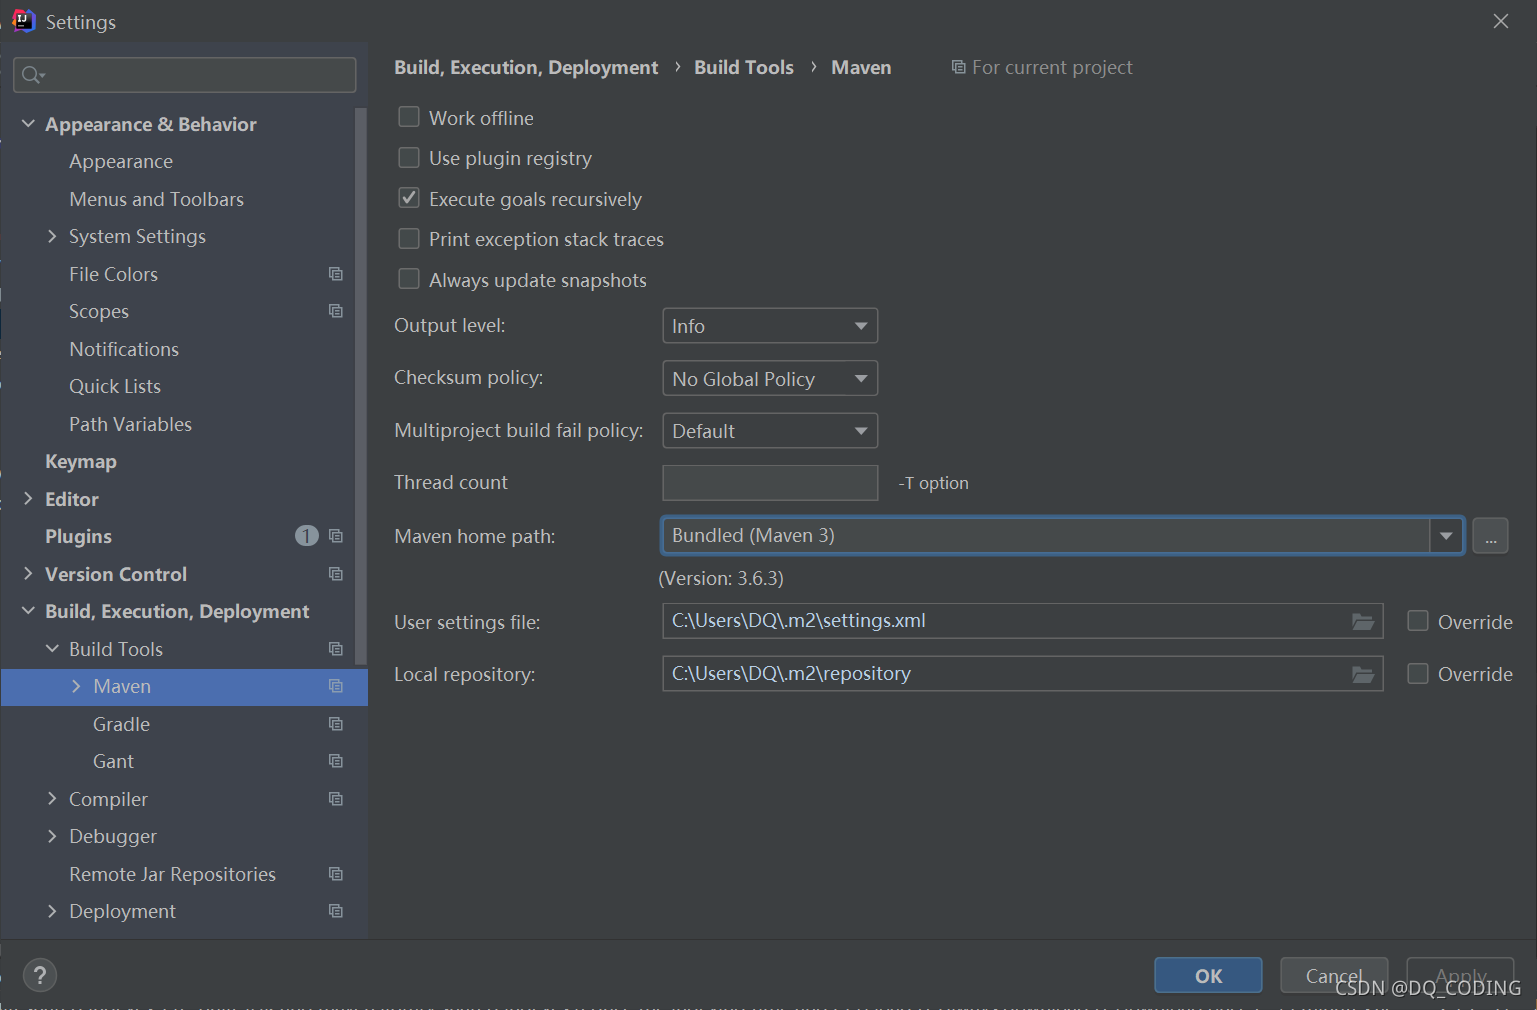This screenshot has height=1010, width=1537.
Task: Expand the Maven subtree arrow
Action: click(76, 686)
